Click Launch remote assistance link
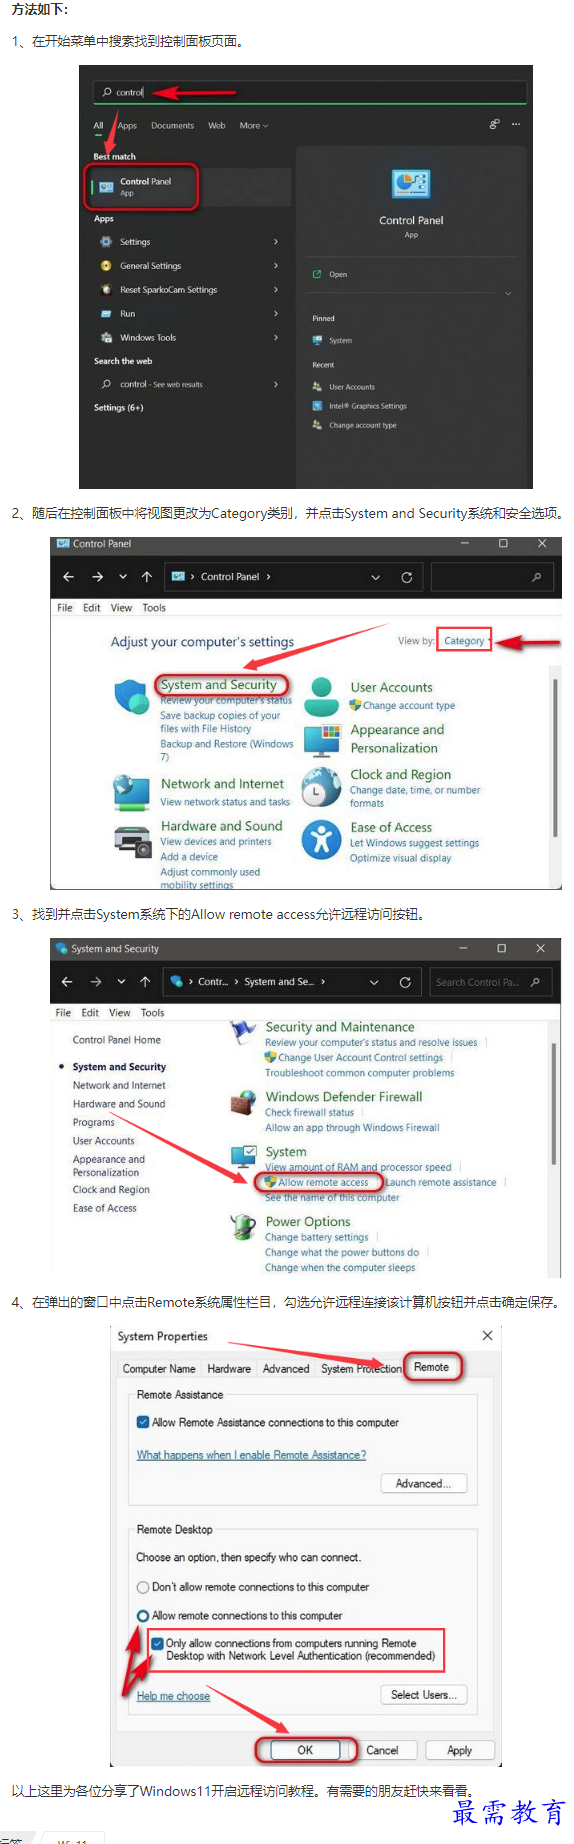 pyautogui.click(x=441, y=1182)
